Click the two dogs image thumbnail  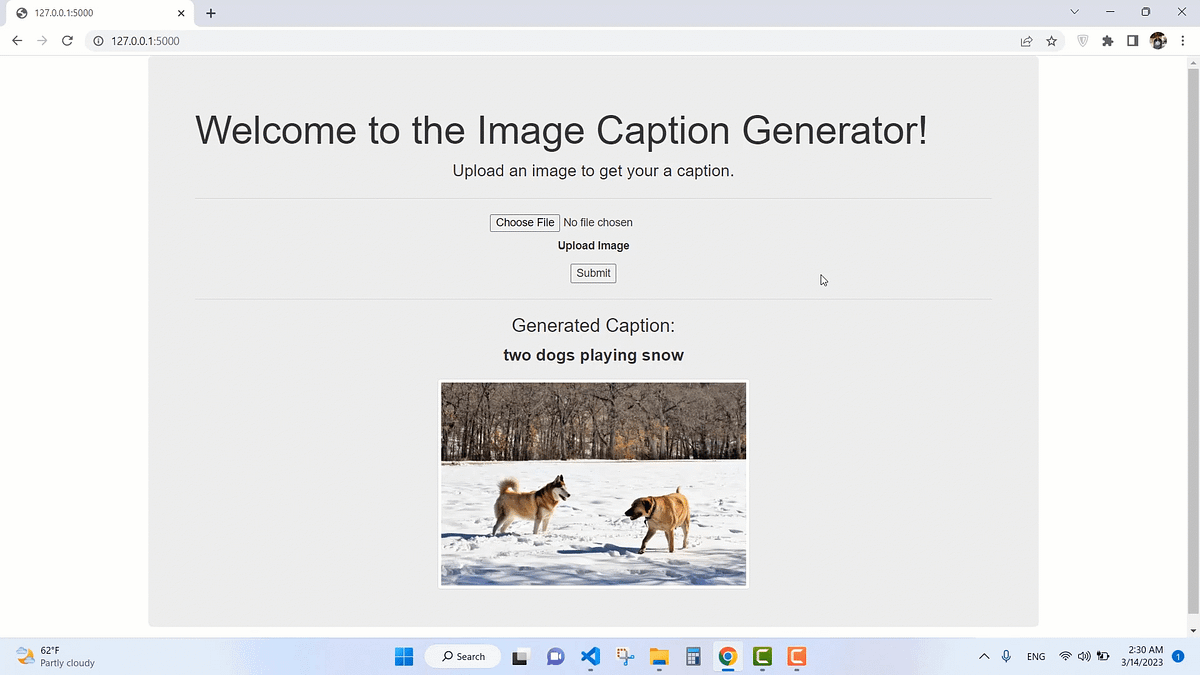pos(593,483)
